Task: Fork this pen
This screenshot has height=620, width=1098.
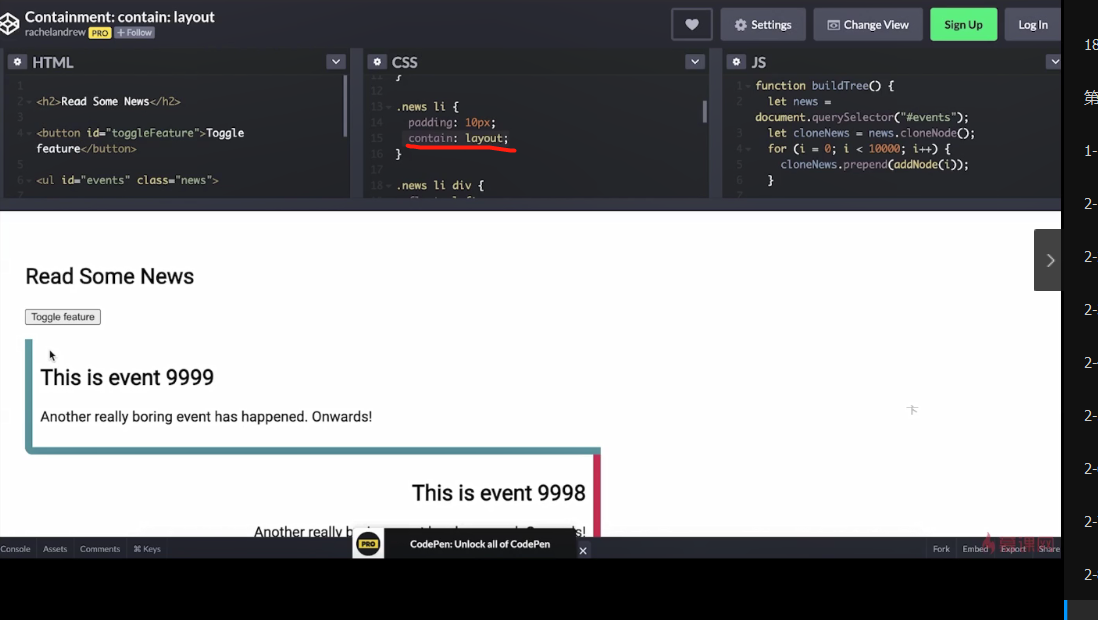Action: (941, 549)
